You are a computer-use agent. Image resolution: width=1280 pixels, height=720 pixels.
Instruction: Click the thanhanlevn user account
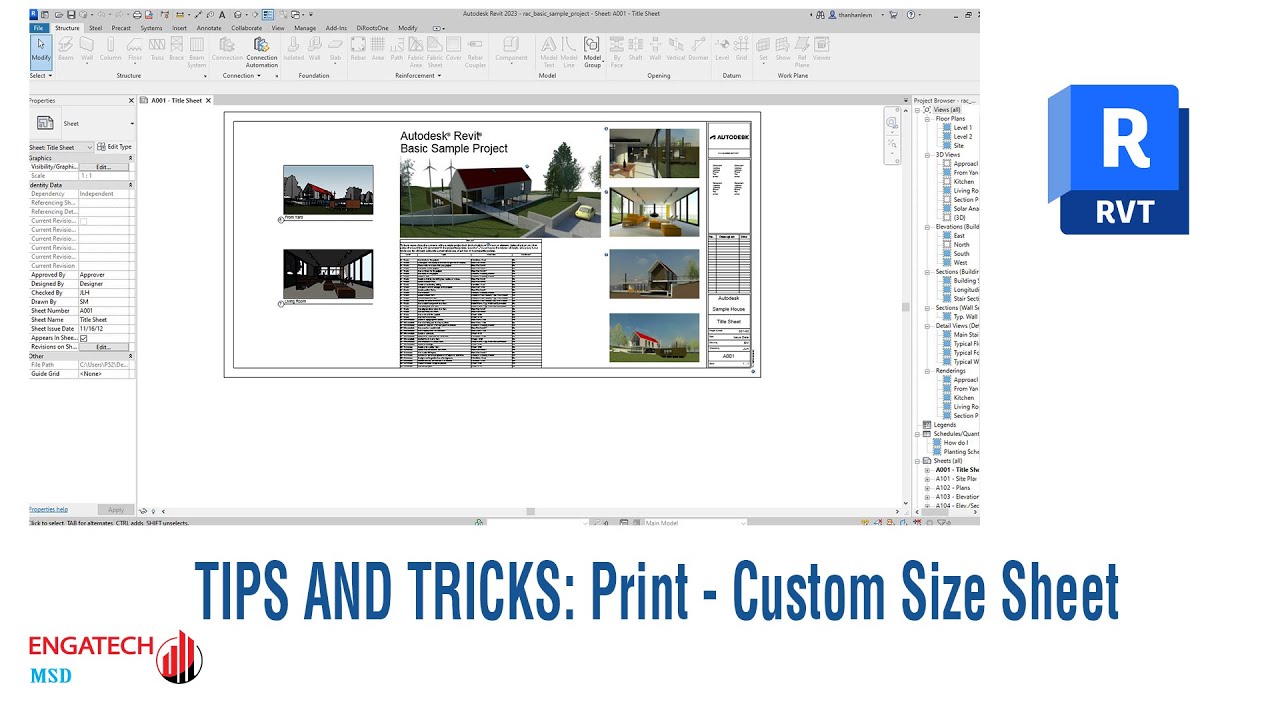853,16
